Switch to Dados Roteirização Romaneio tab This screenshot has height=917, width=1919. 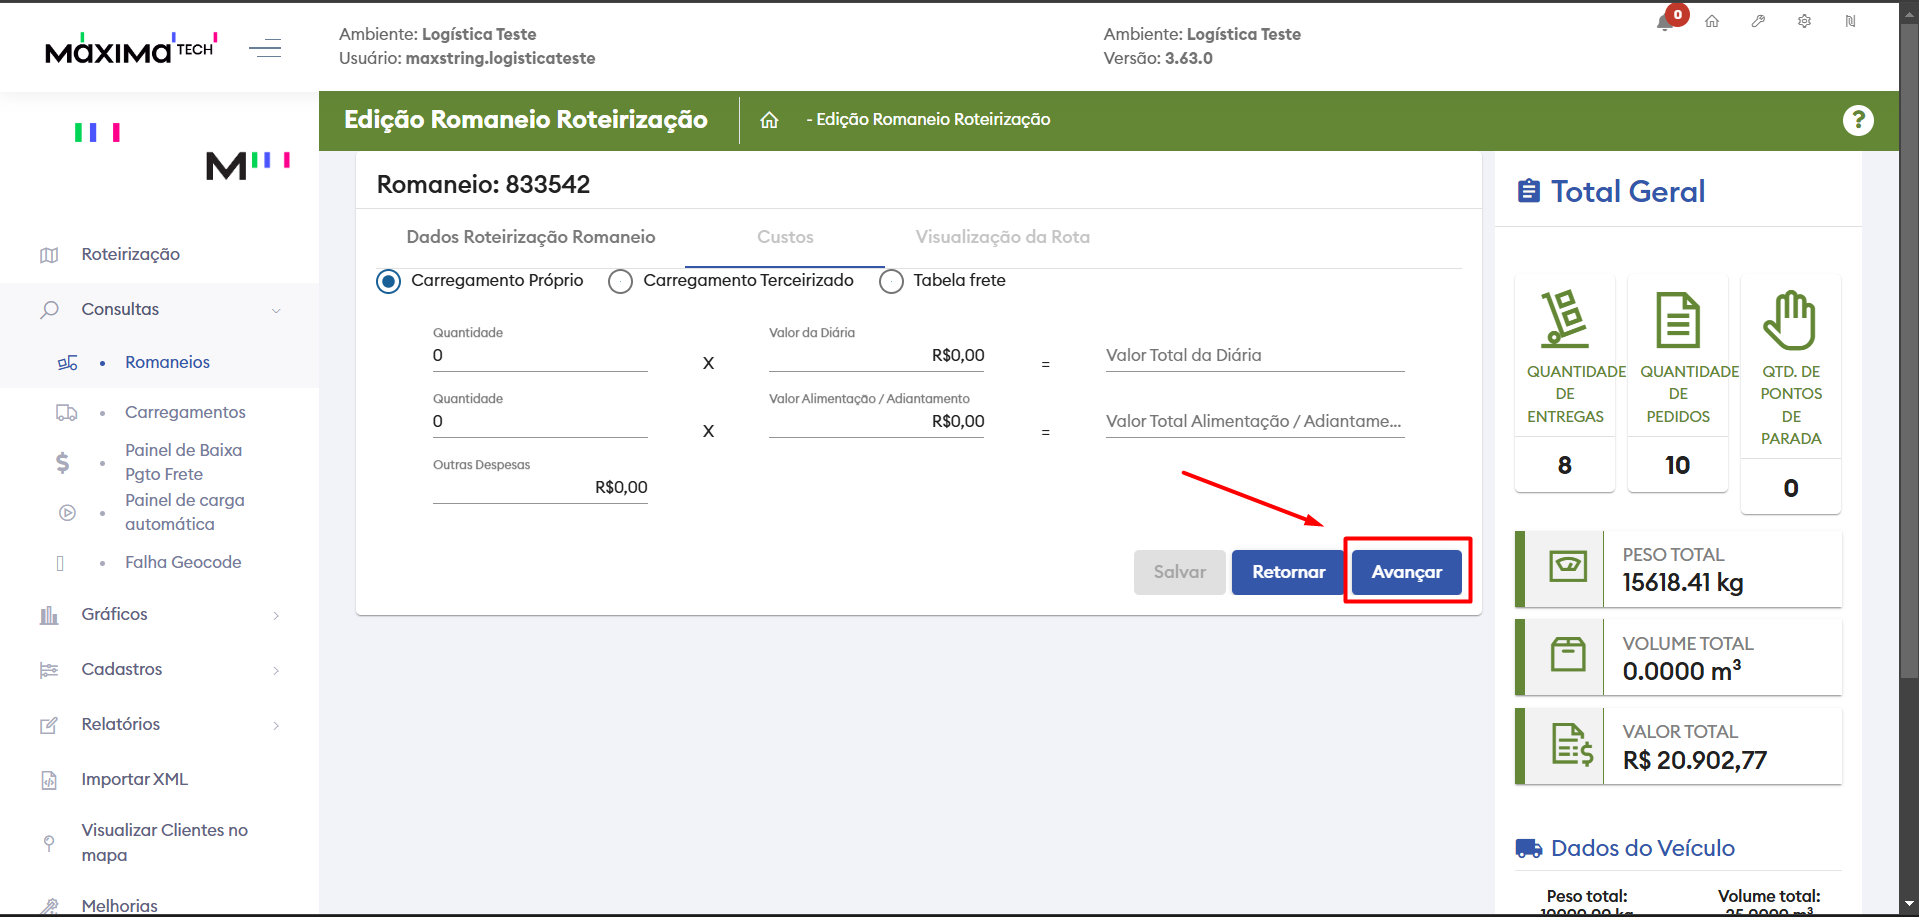[x=530, y=237]
